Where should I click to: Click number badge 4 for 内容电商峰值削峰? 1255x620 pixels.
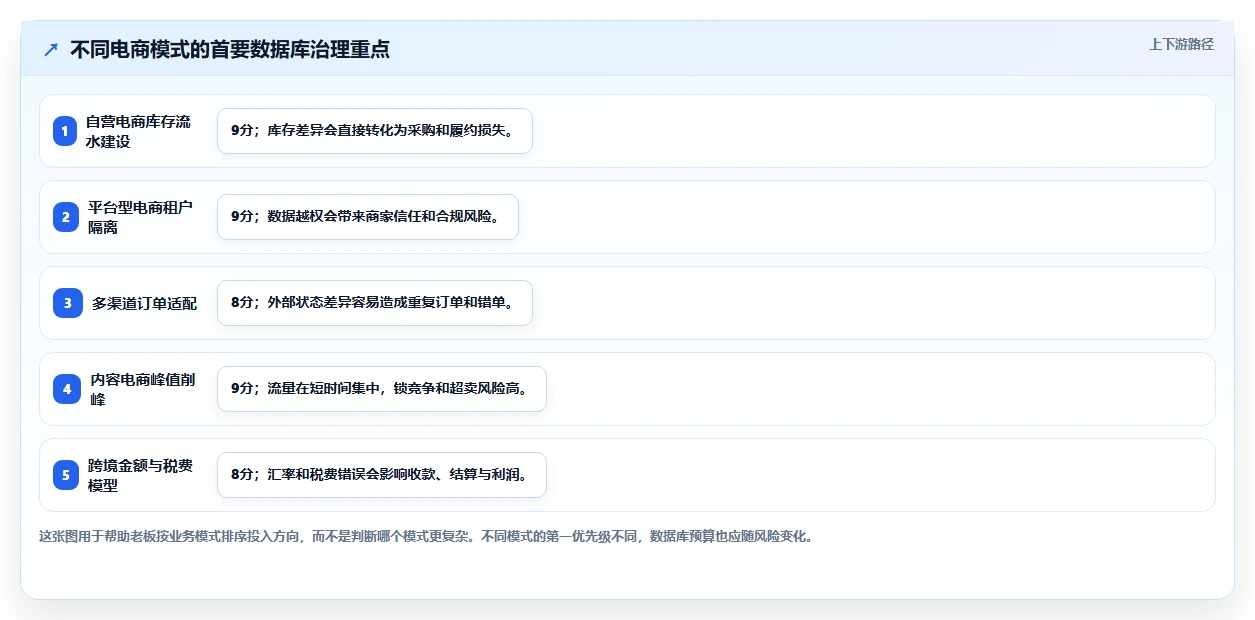coord(67,389)
